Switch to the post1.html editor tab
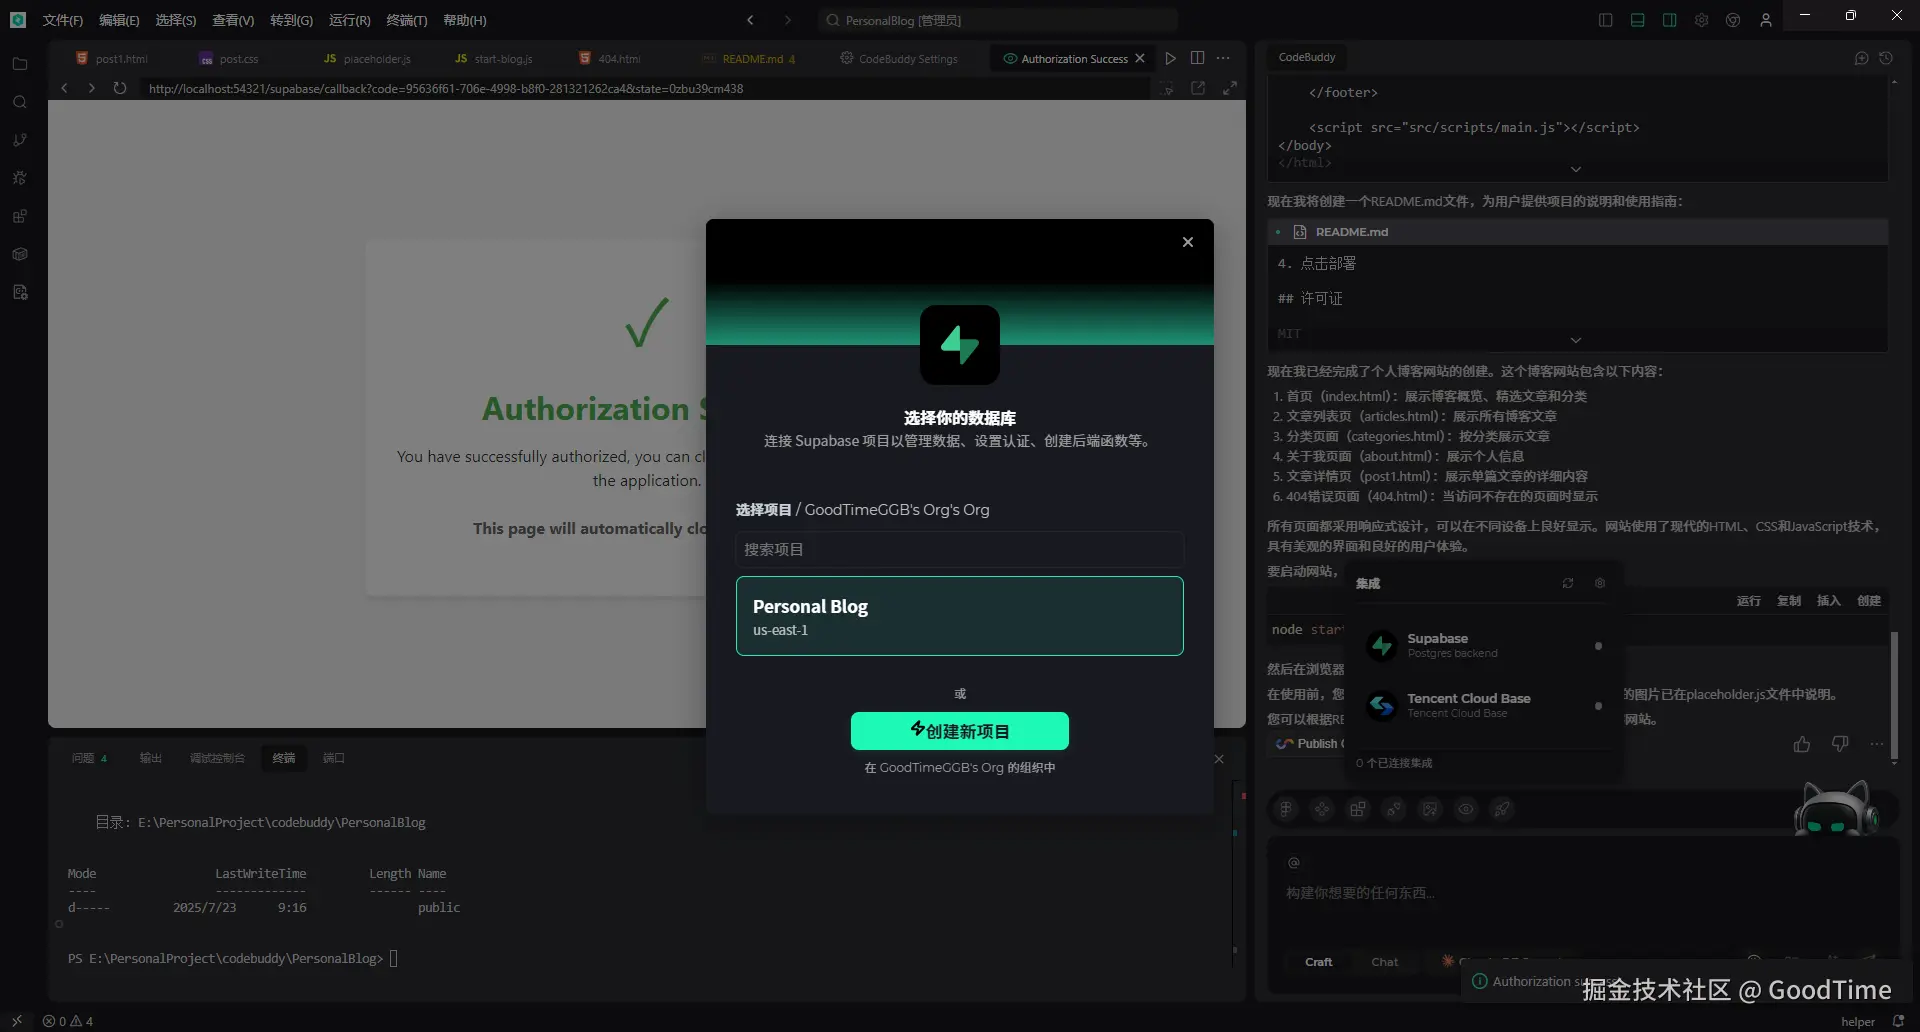 click(112, 59)
